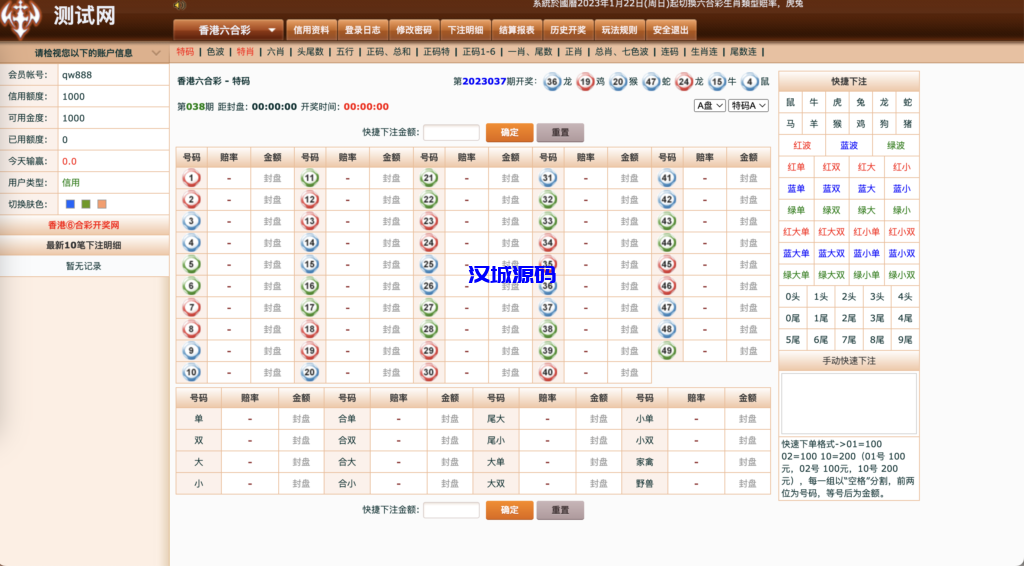Viewport: 1024px width, 566px height.
Task: Click drawn result ball 15
Action: (x=717, y=82)
